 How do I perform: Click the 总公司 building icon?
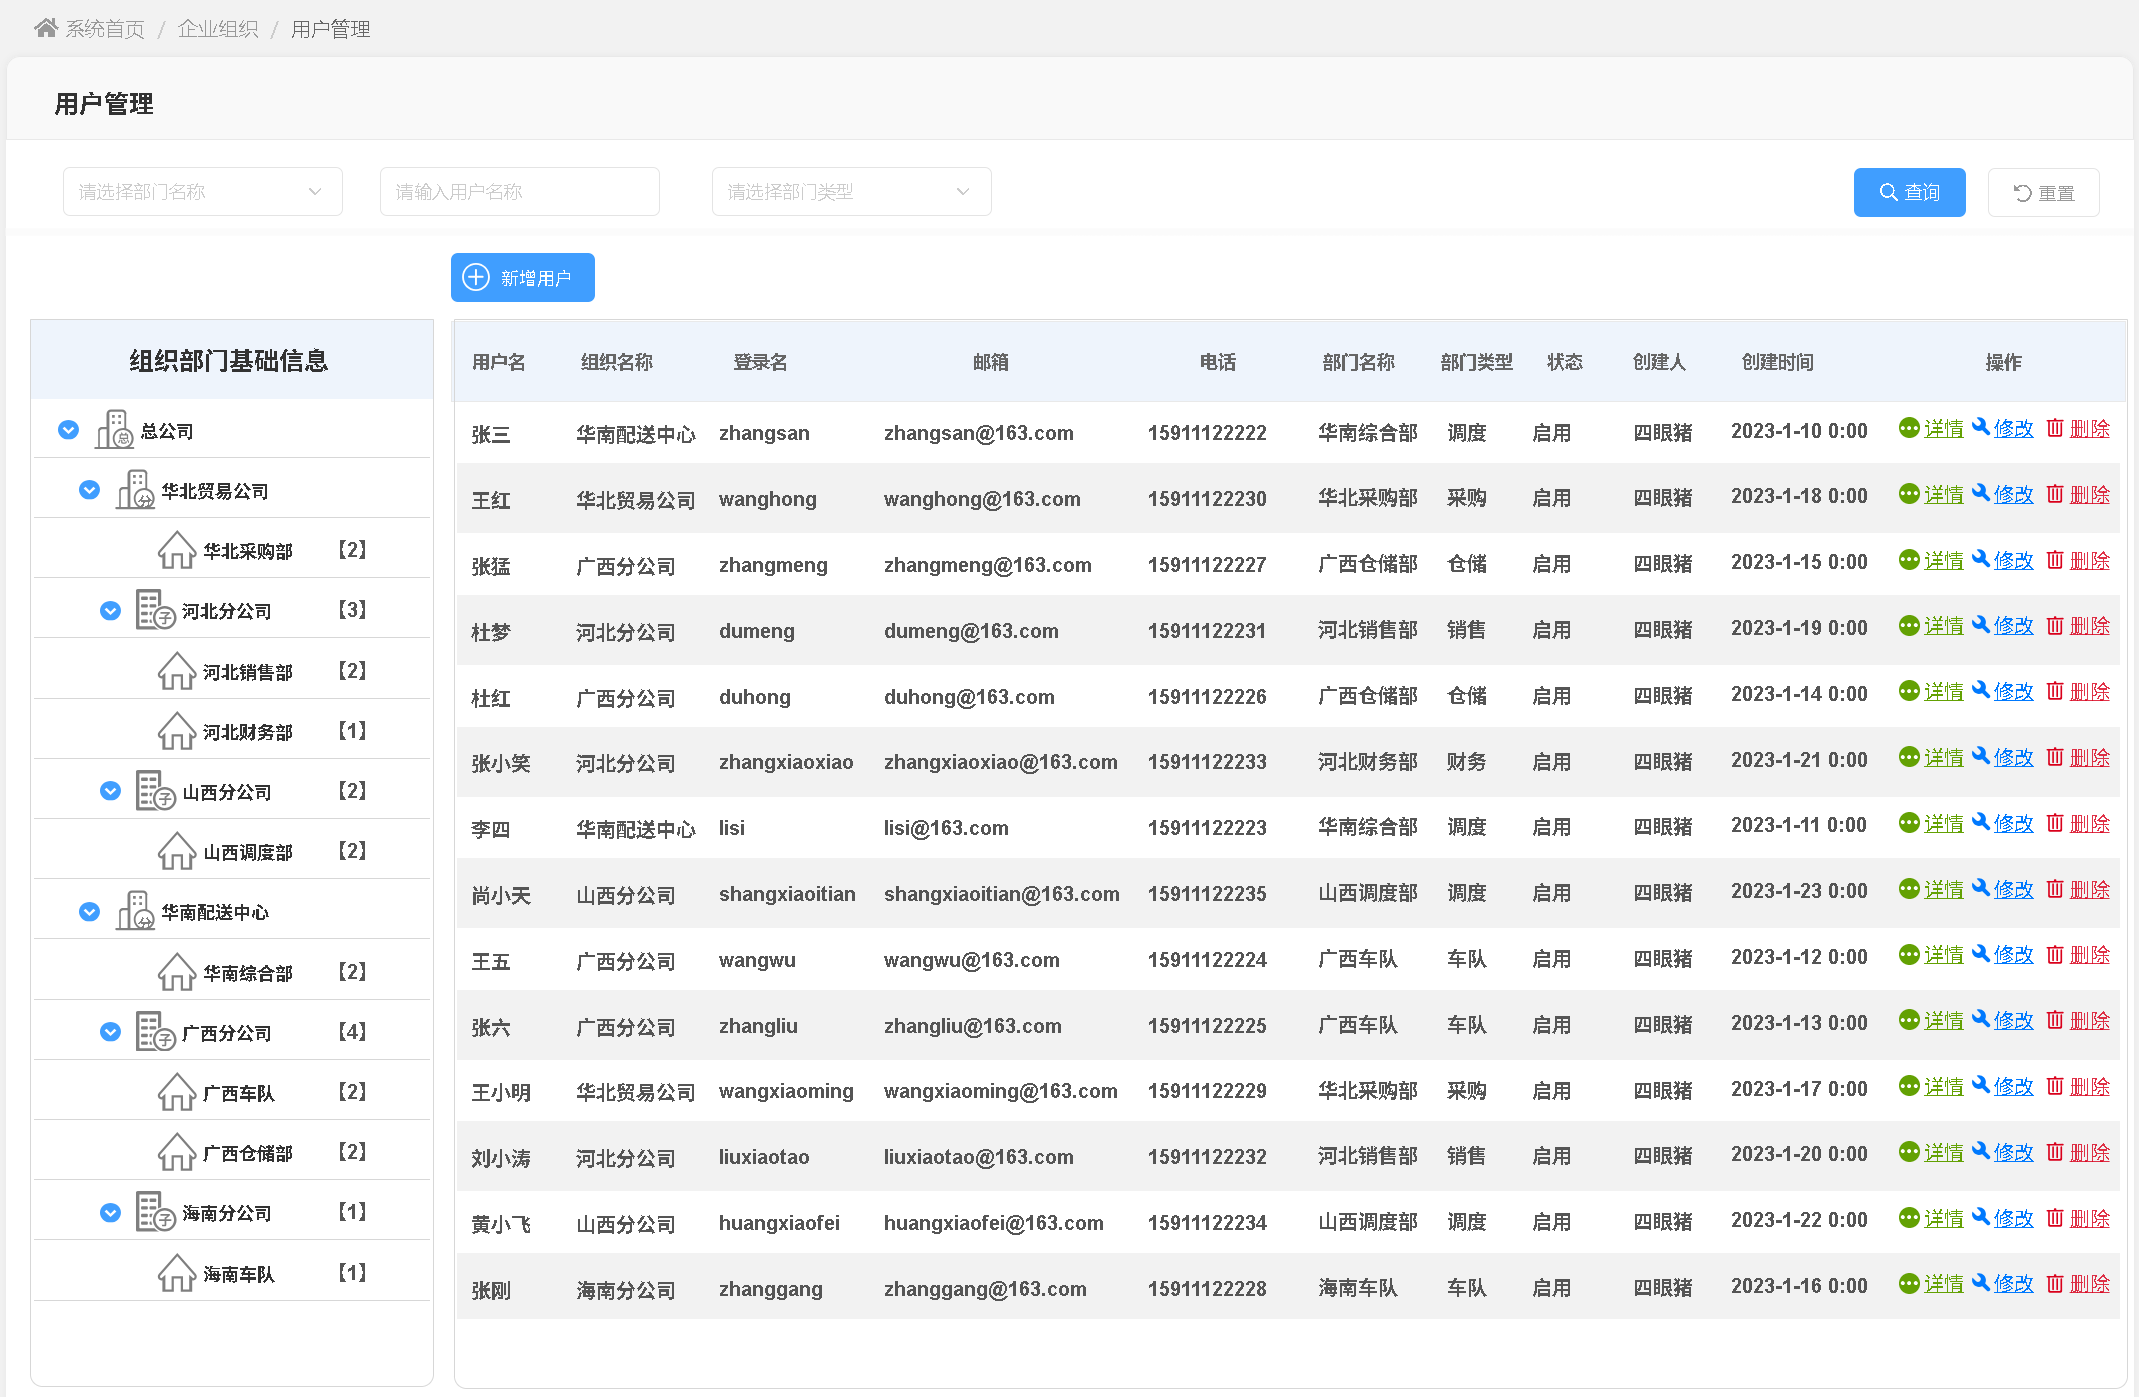(x=114, y=430)
